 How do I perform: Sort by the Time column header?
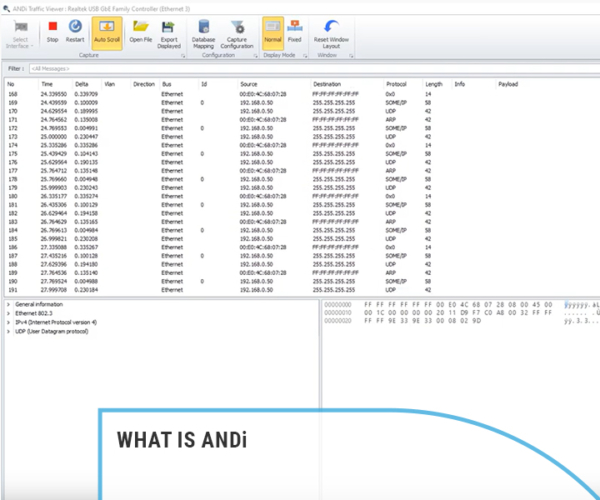tap(47, 84)
